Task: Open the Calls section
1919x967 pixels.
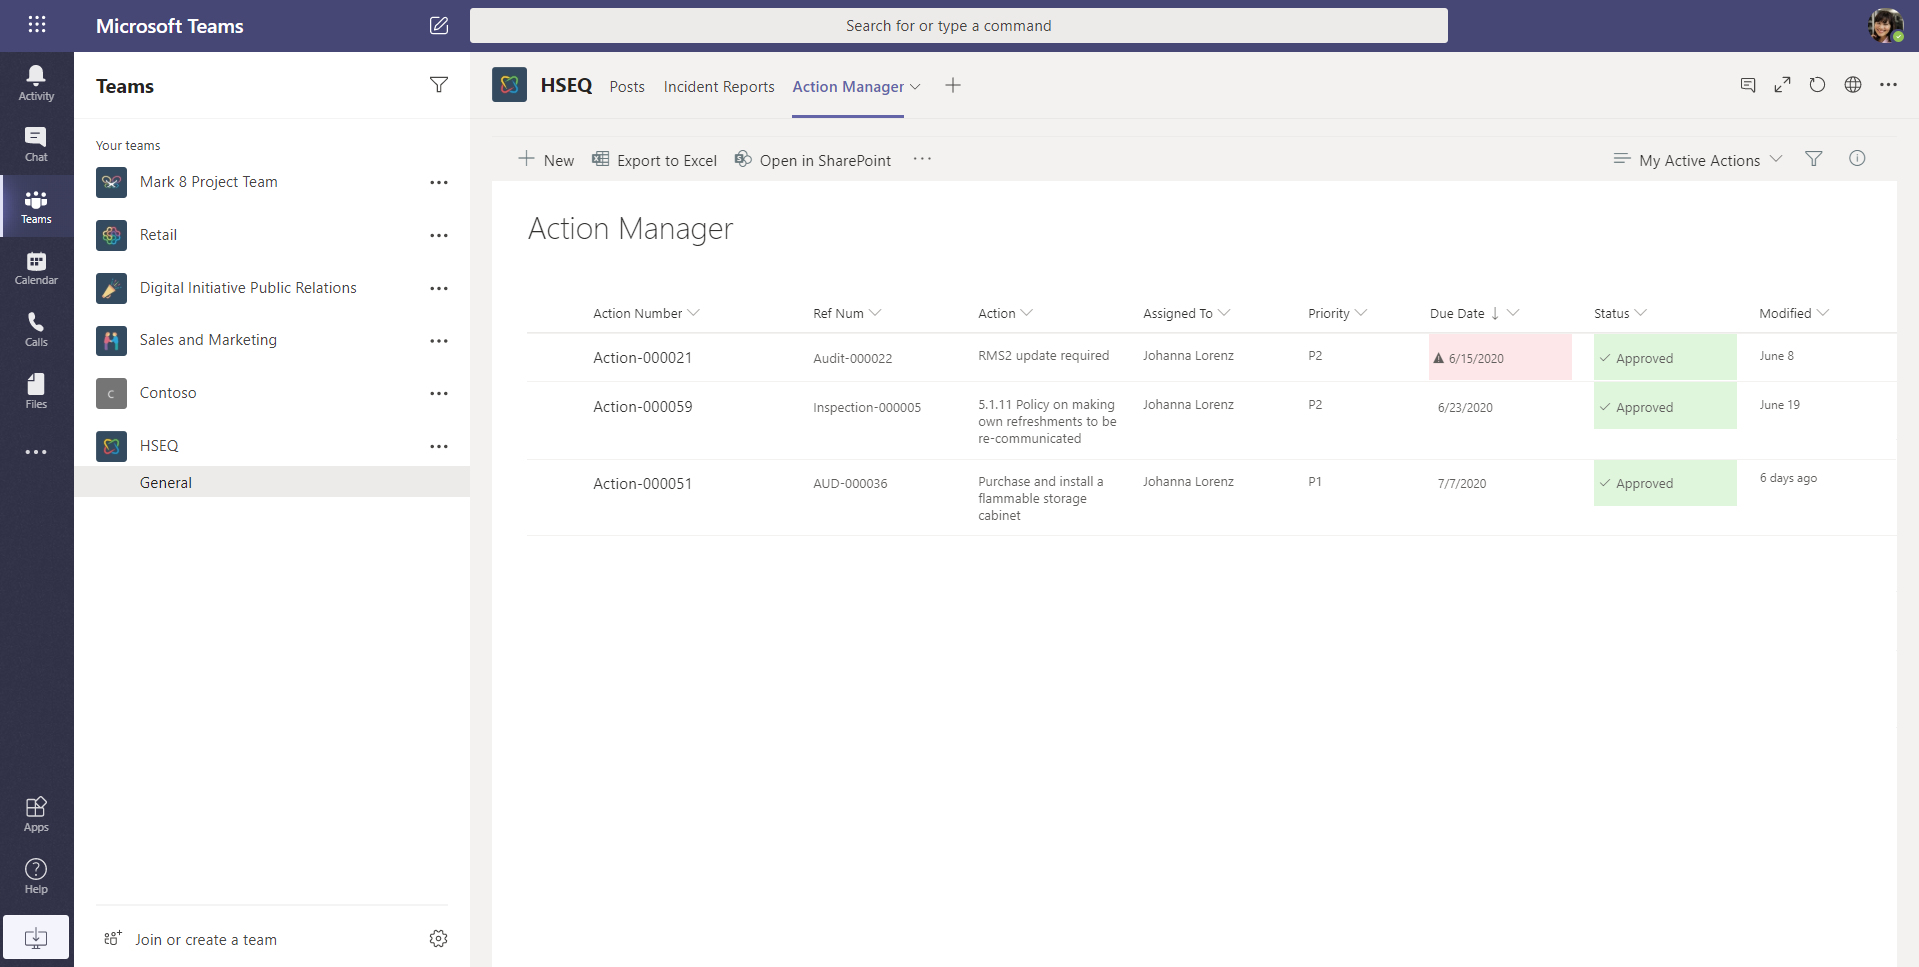Action: 36,329
